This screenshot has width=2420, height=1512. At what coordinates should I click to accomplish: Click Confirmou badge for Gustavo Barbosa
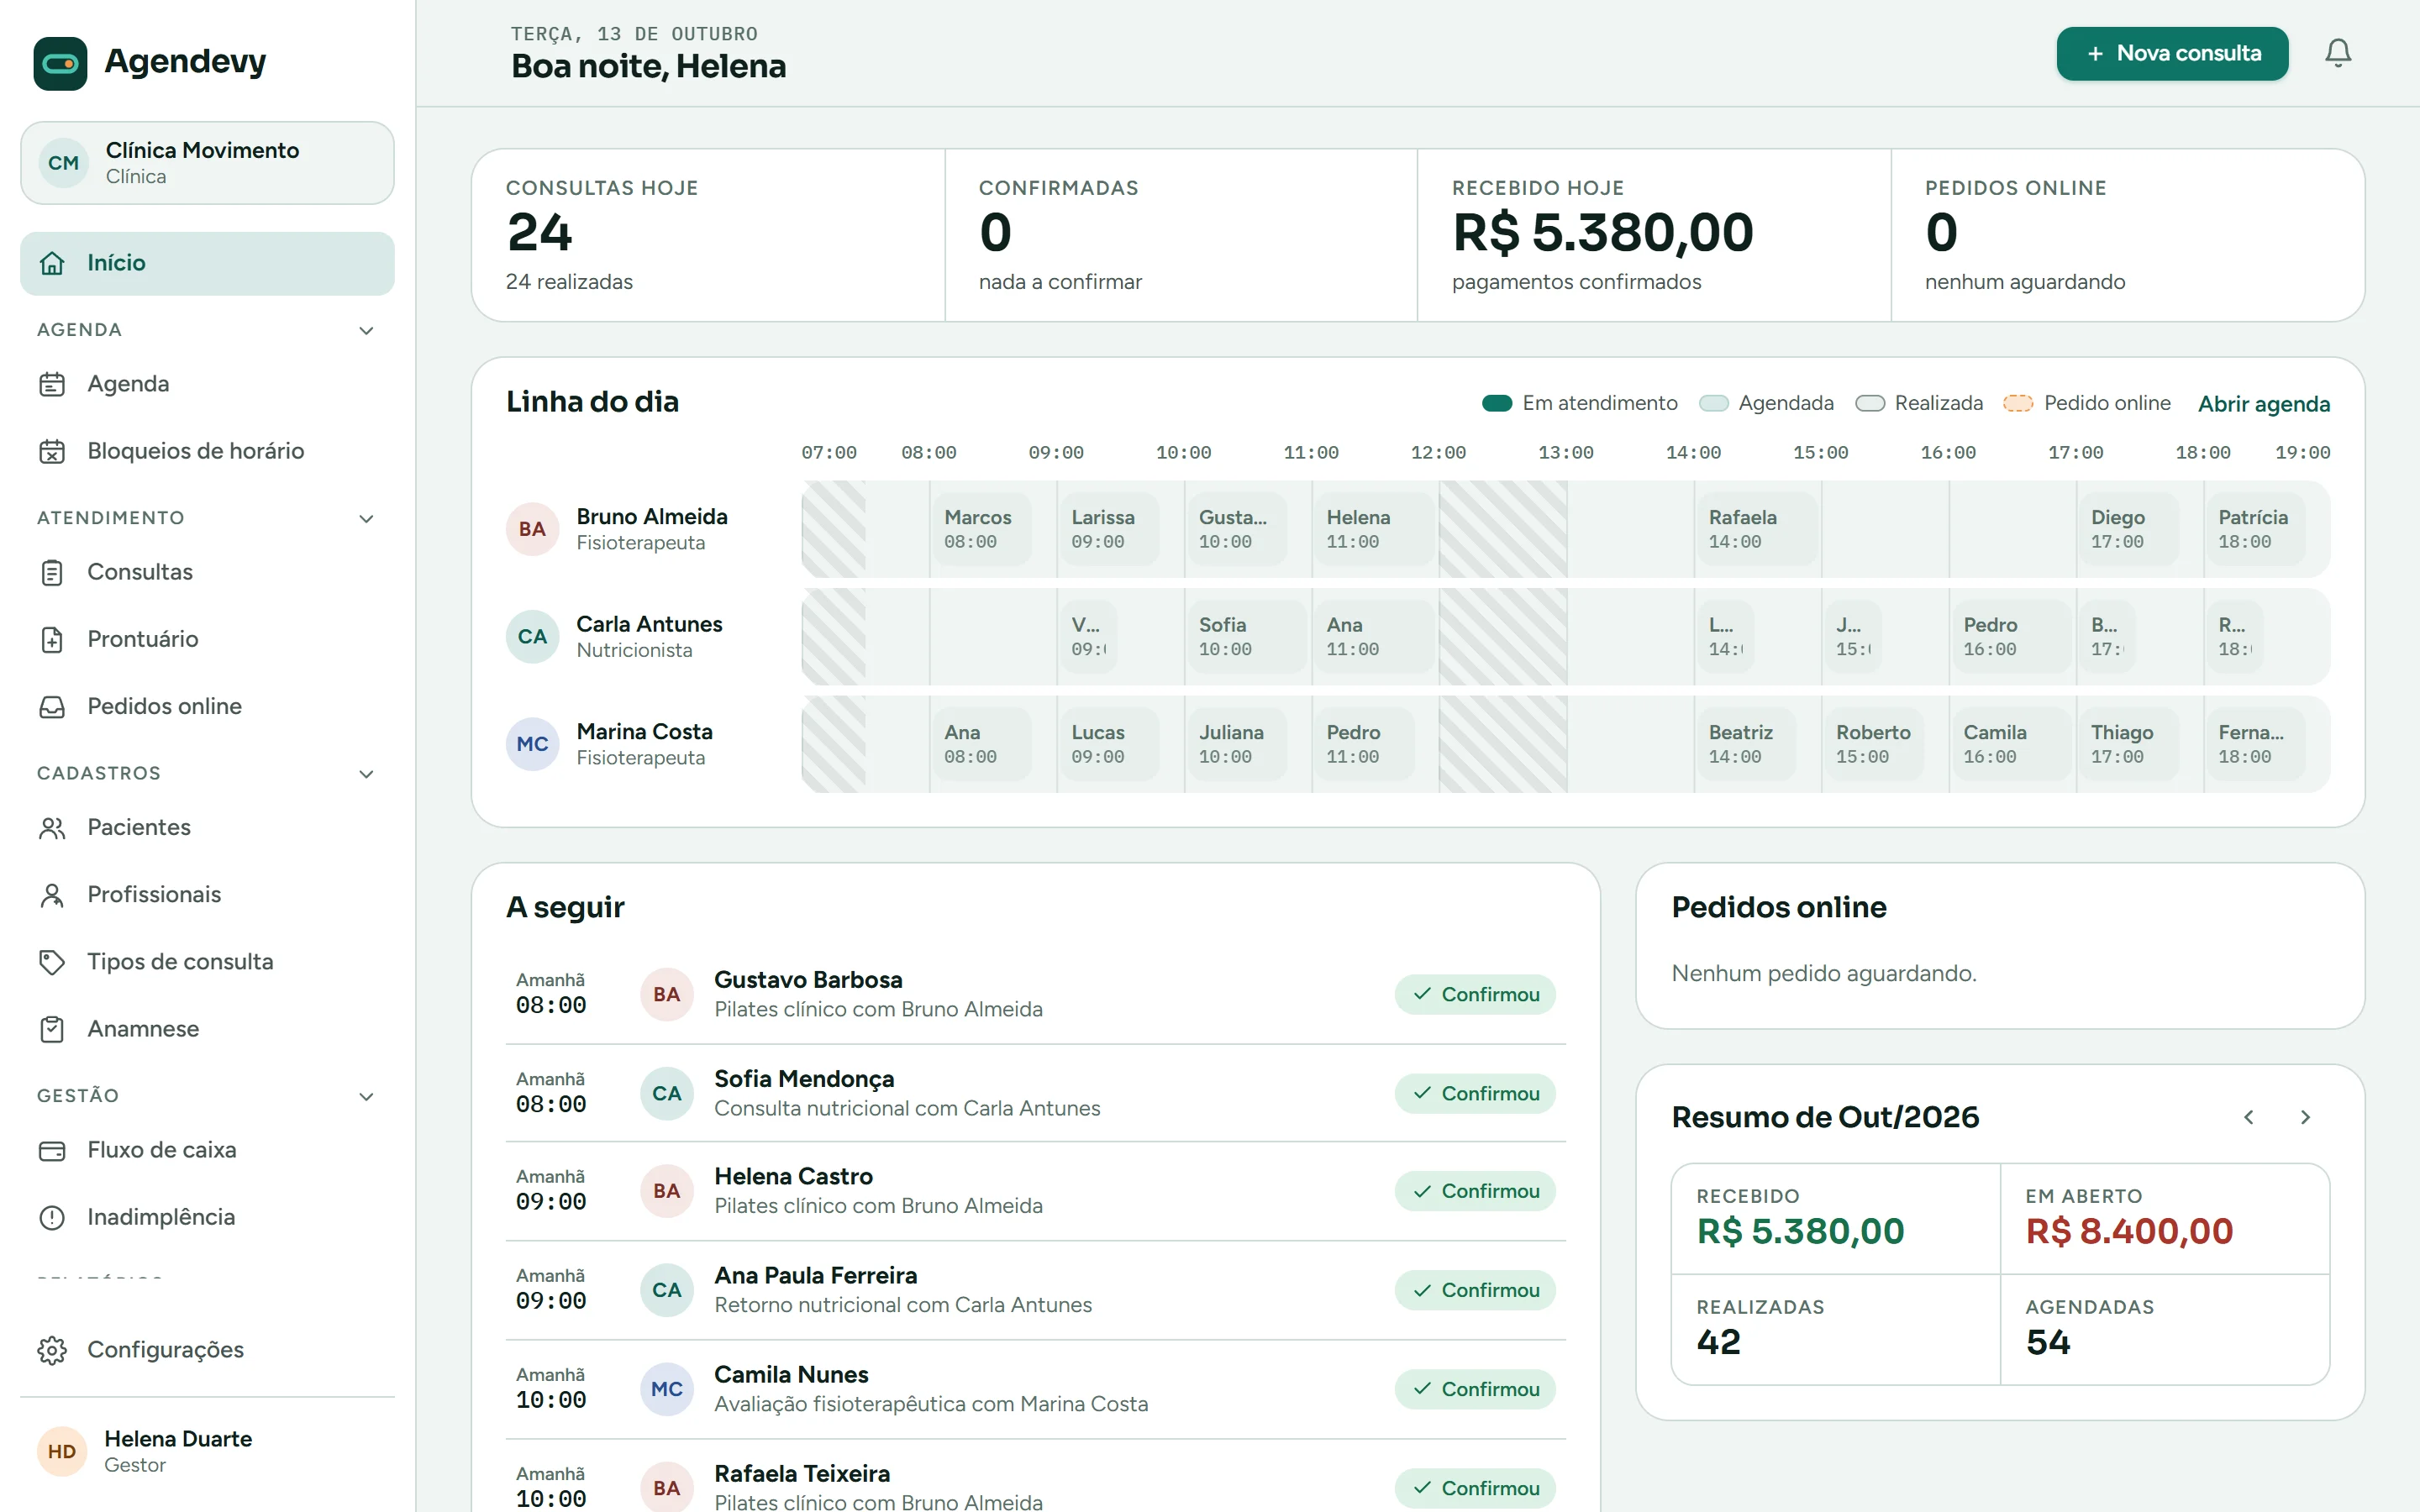pyautogui.click(x=1475, y=994)
